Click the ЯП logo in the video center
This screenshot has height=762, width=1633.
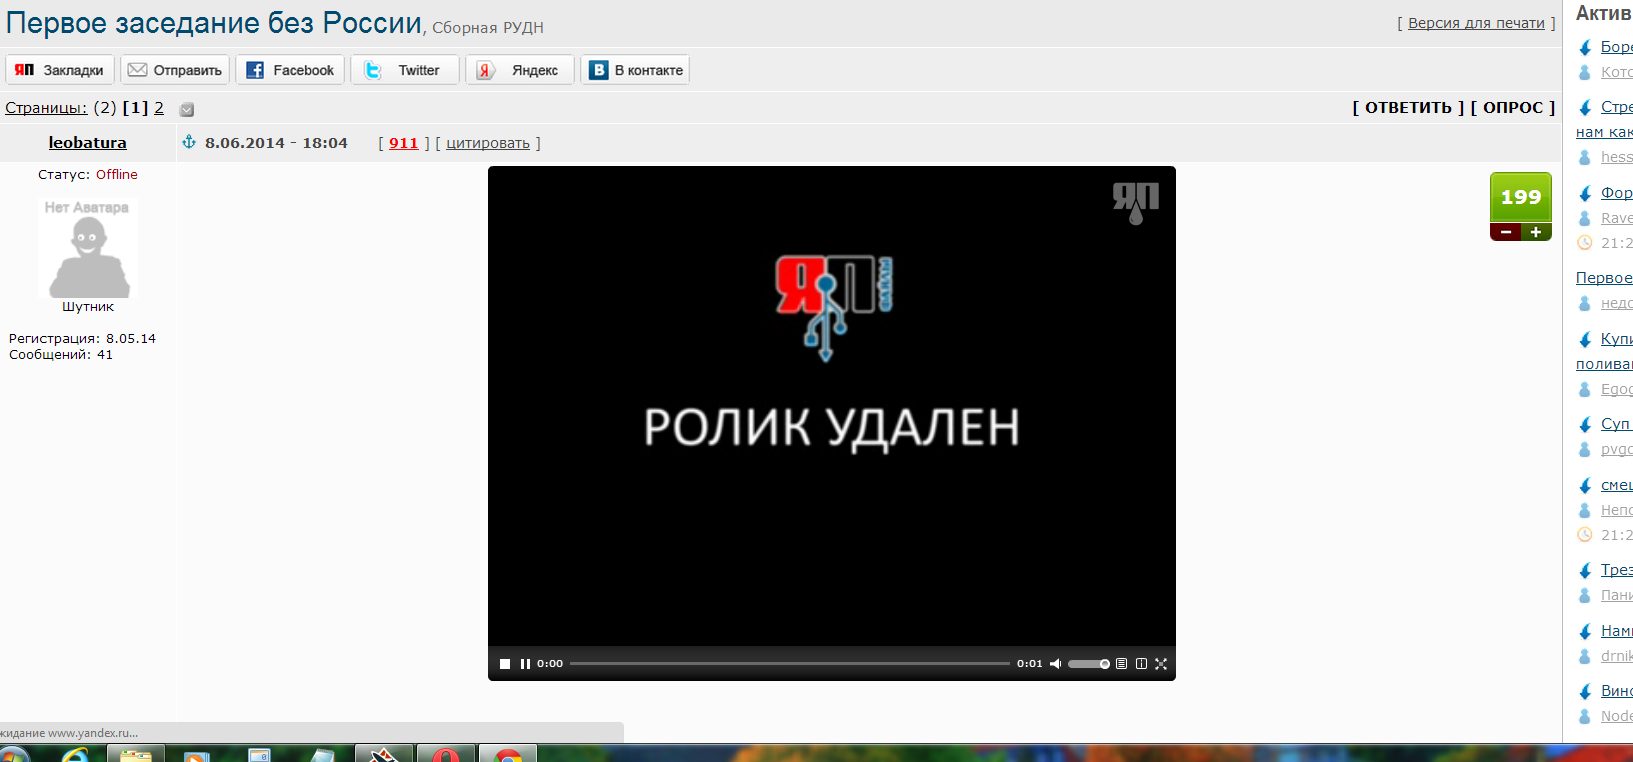click(x=834, y=308)
